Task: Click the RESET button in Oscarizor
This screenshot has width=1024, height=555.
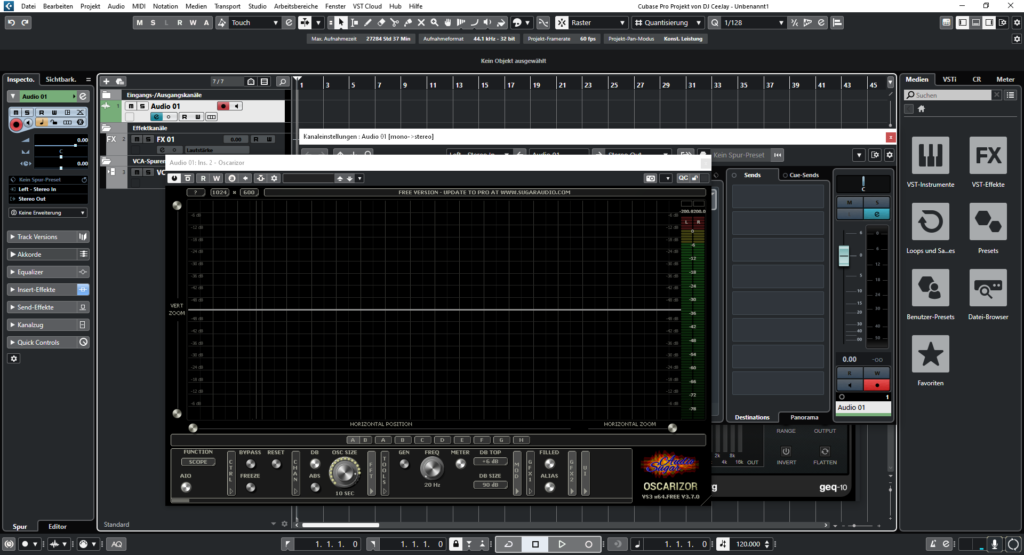Action: point(276,464)
